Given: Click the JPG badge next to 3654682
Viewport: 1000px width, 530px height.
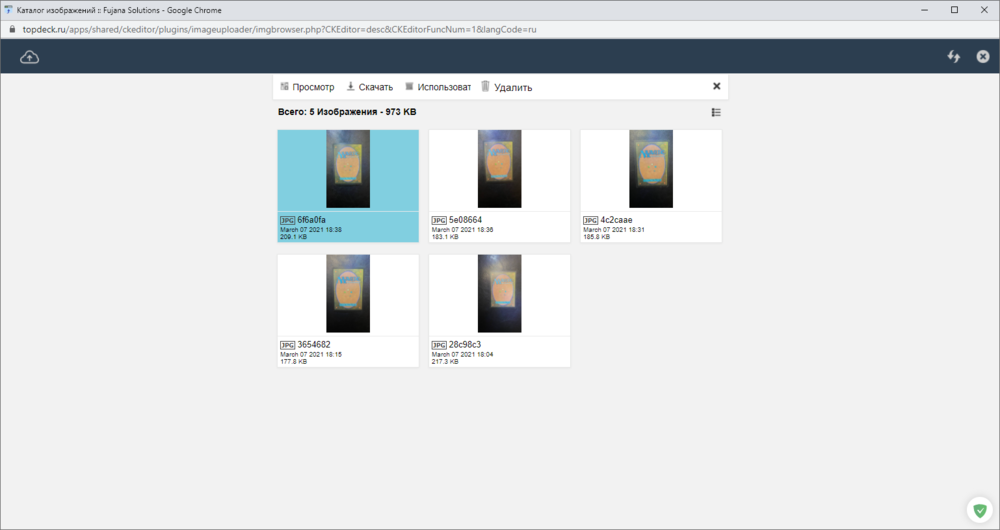Looking at the screenshot, I should click(287, 345).
